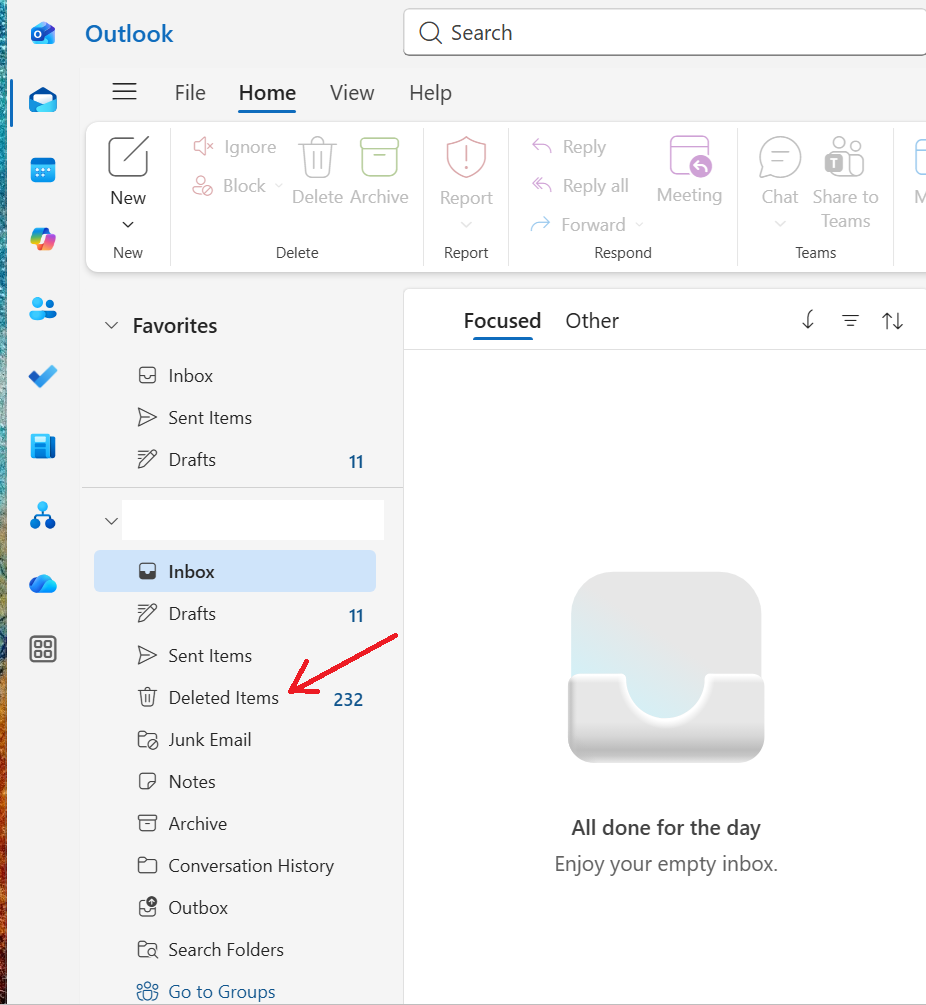Open the Conversation History folder

235,866
